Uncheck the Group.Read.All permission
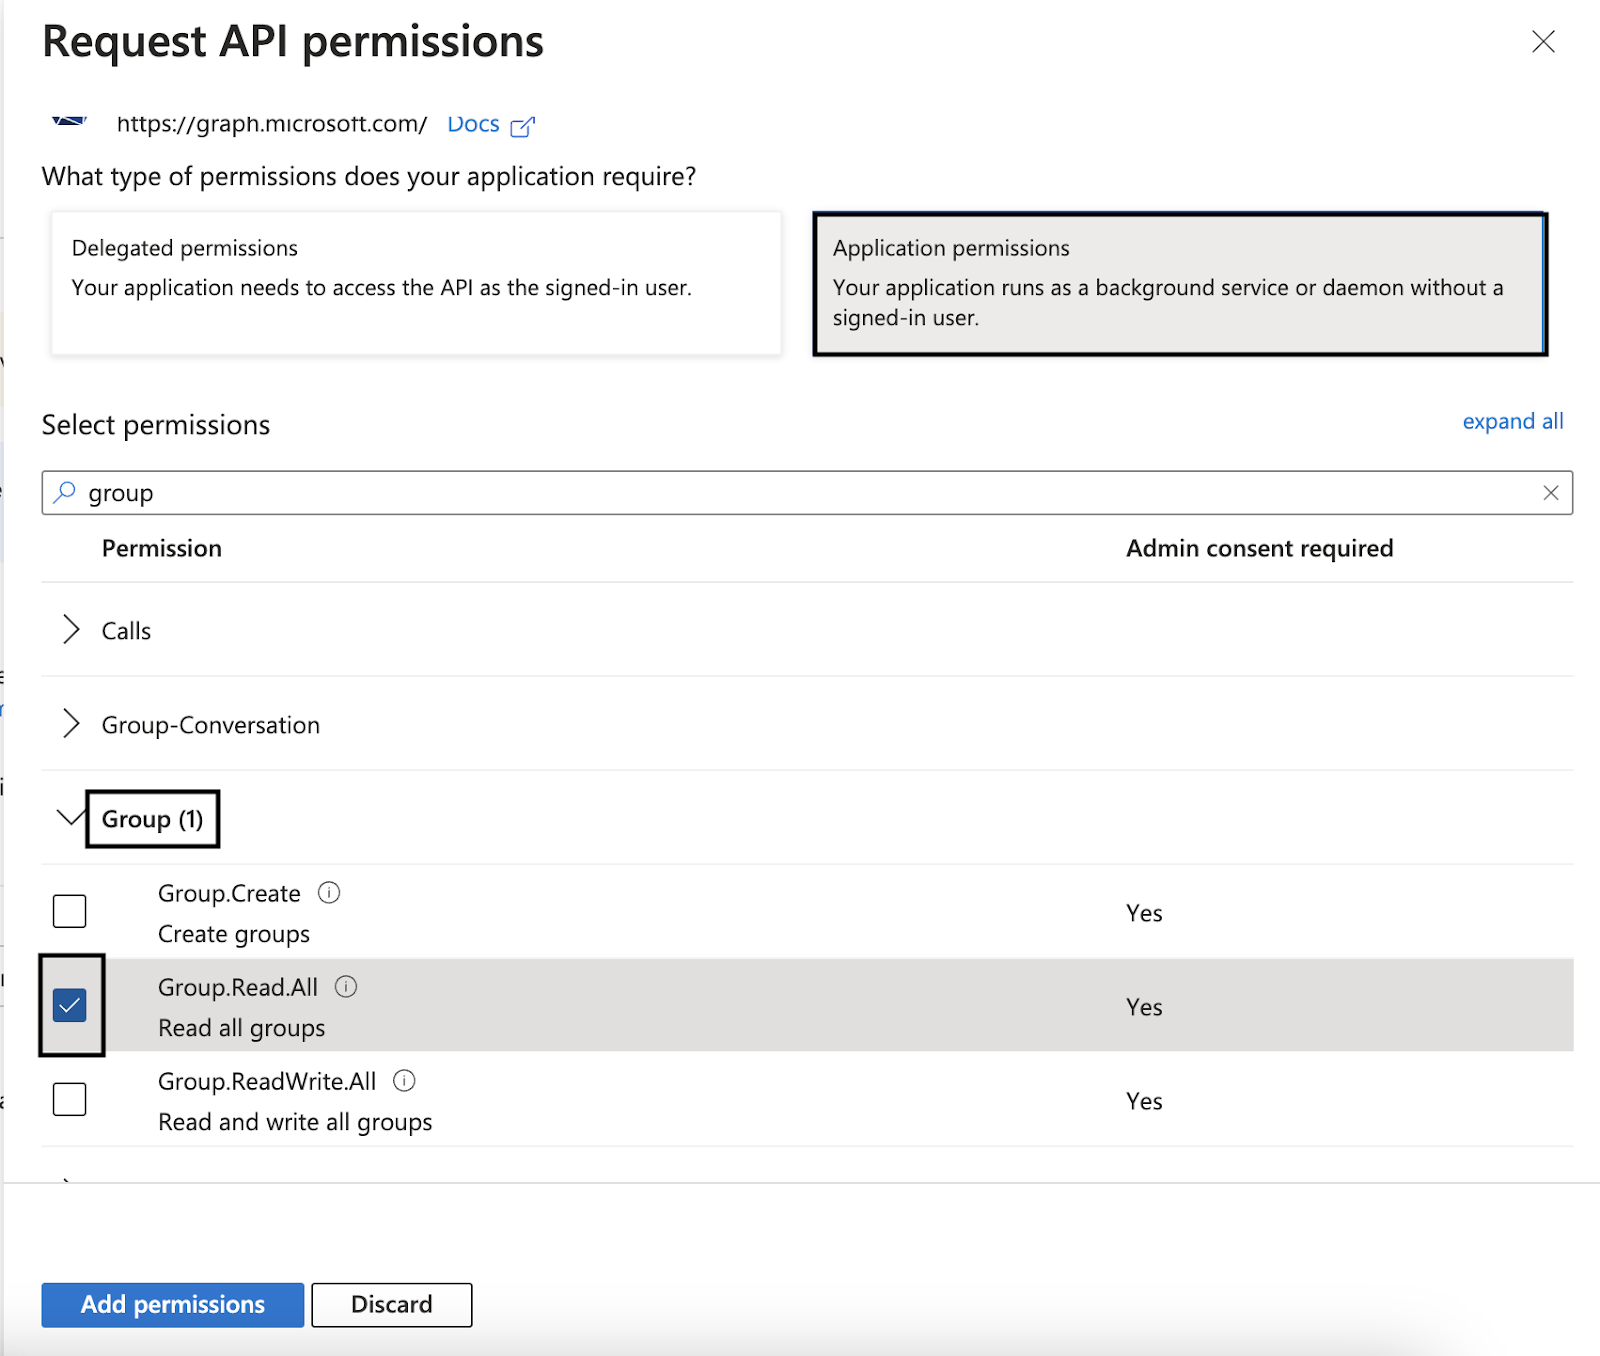Viewport: 1600px width, 1356px height. pyautogui.click(x=70, y=1005)
